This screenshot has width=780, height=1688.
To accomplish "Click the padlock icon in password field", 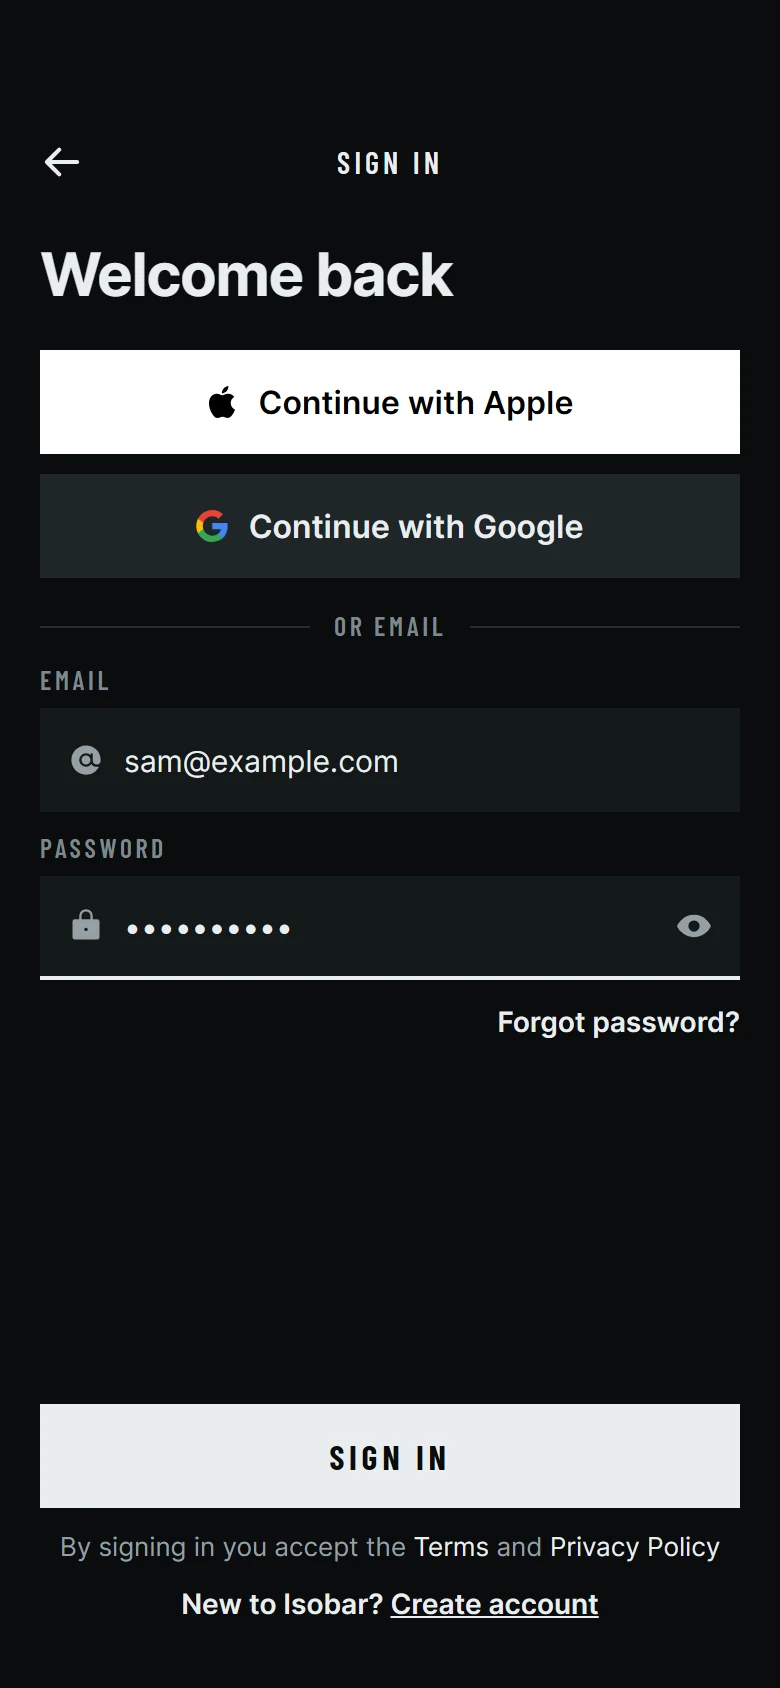I will (x=86, y=925).
